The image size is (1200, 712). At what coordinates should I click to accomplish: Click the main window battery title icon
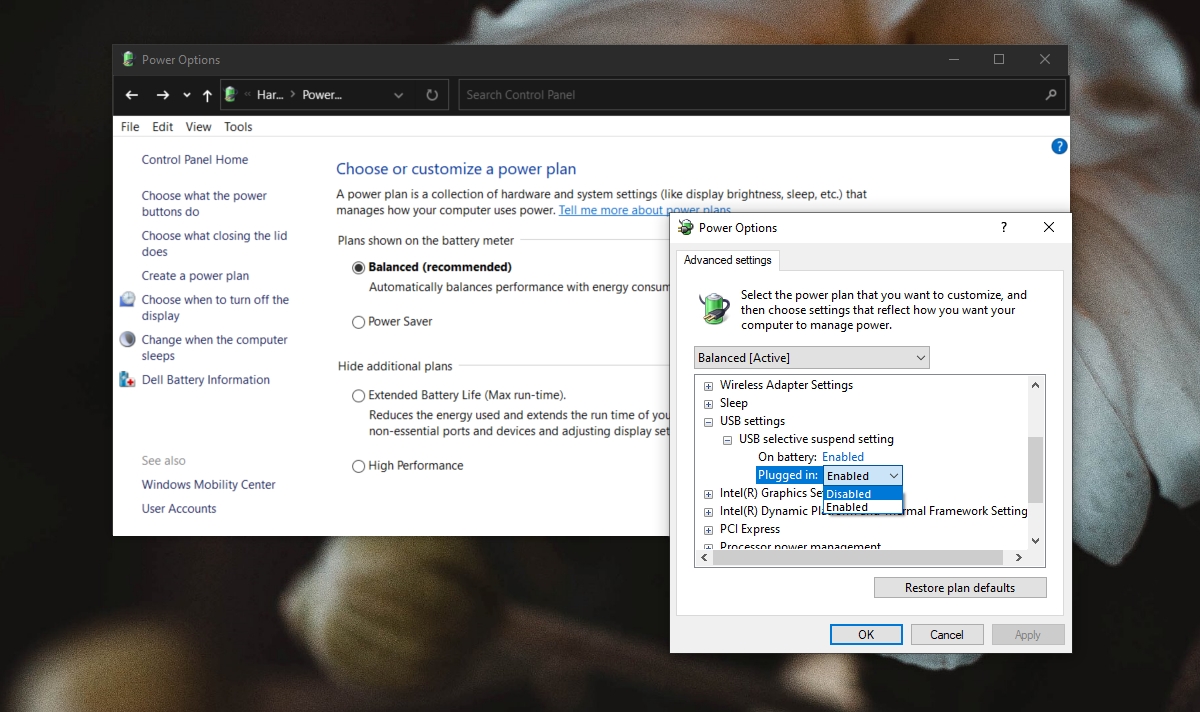[x=128, y=59]
